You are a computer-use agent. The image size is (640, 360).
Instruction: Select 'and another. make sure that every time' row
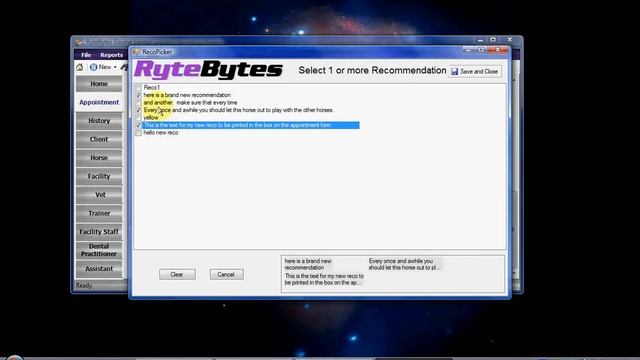pos(190,102)
